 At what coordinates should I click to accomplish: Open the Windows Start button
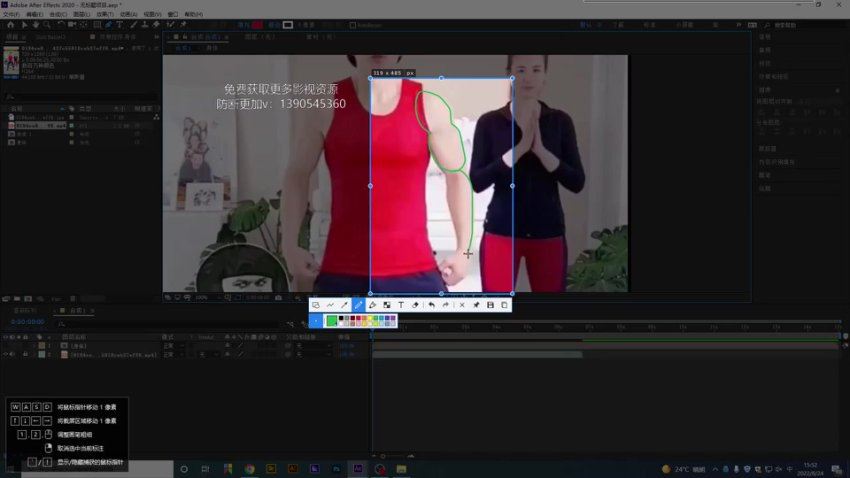click(10, 469)
